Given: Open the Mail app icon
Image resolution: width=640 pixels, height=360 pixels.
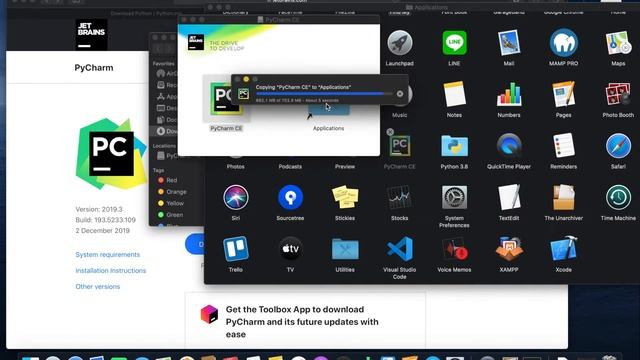Looking at the screenshot, I should (509, 43).
